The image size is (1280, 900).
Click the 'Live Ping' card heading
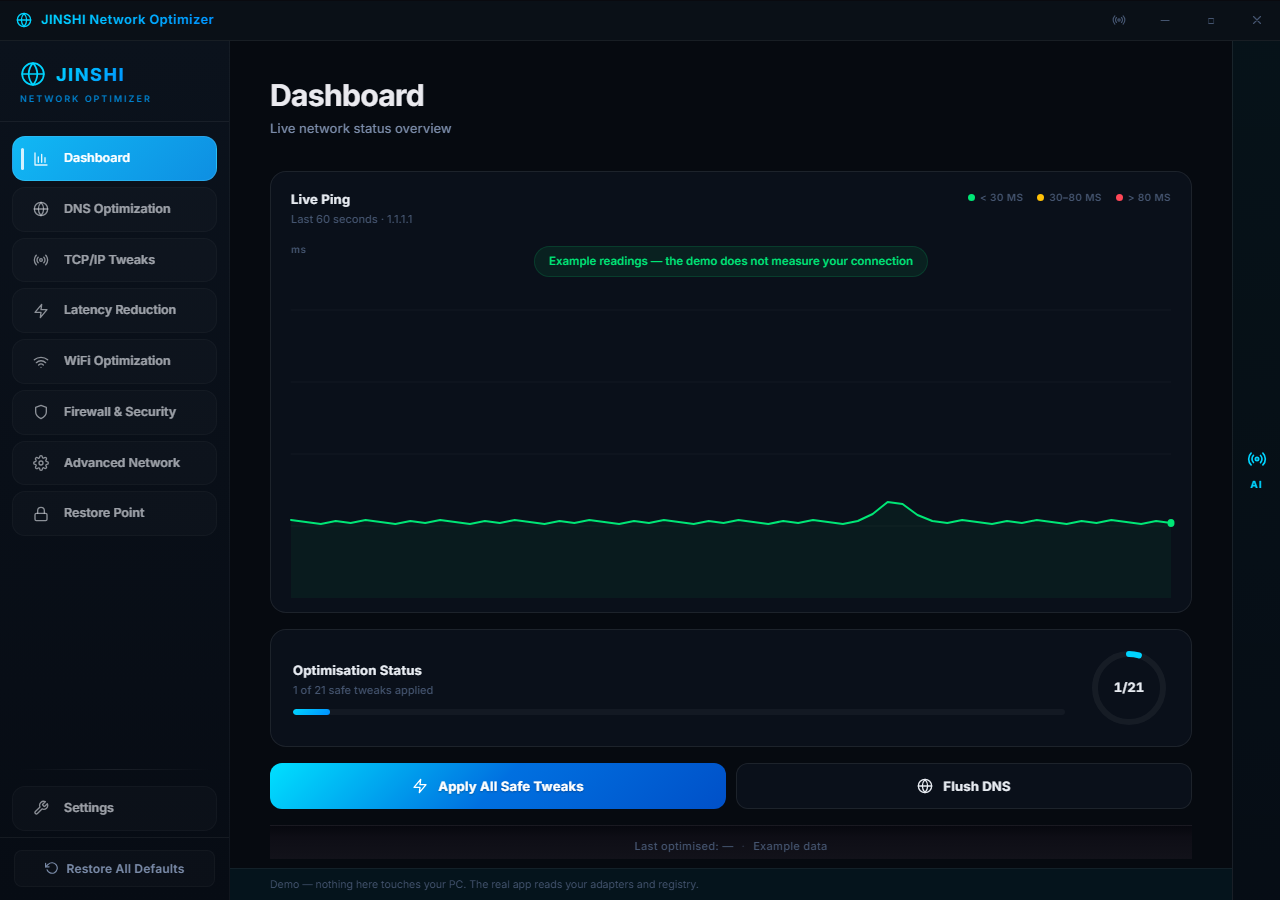click(x=321, y=199)
